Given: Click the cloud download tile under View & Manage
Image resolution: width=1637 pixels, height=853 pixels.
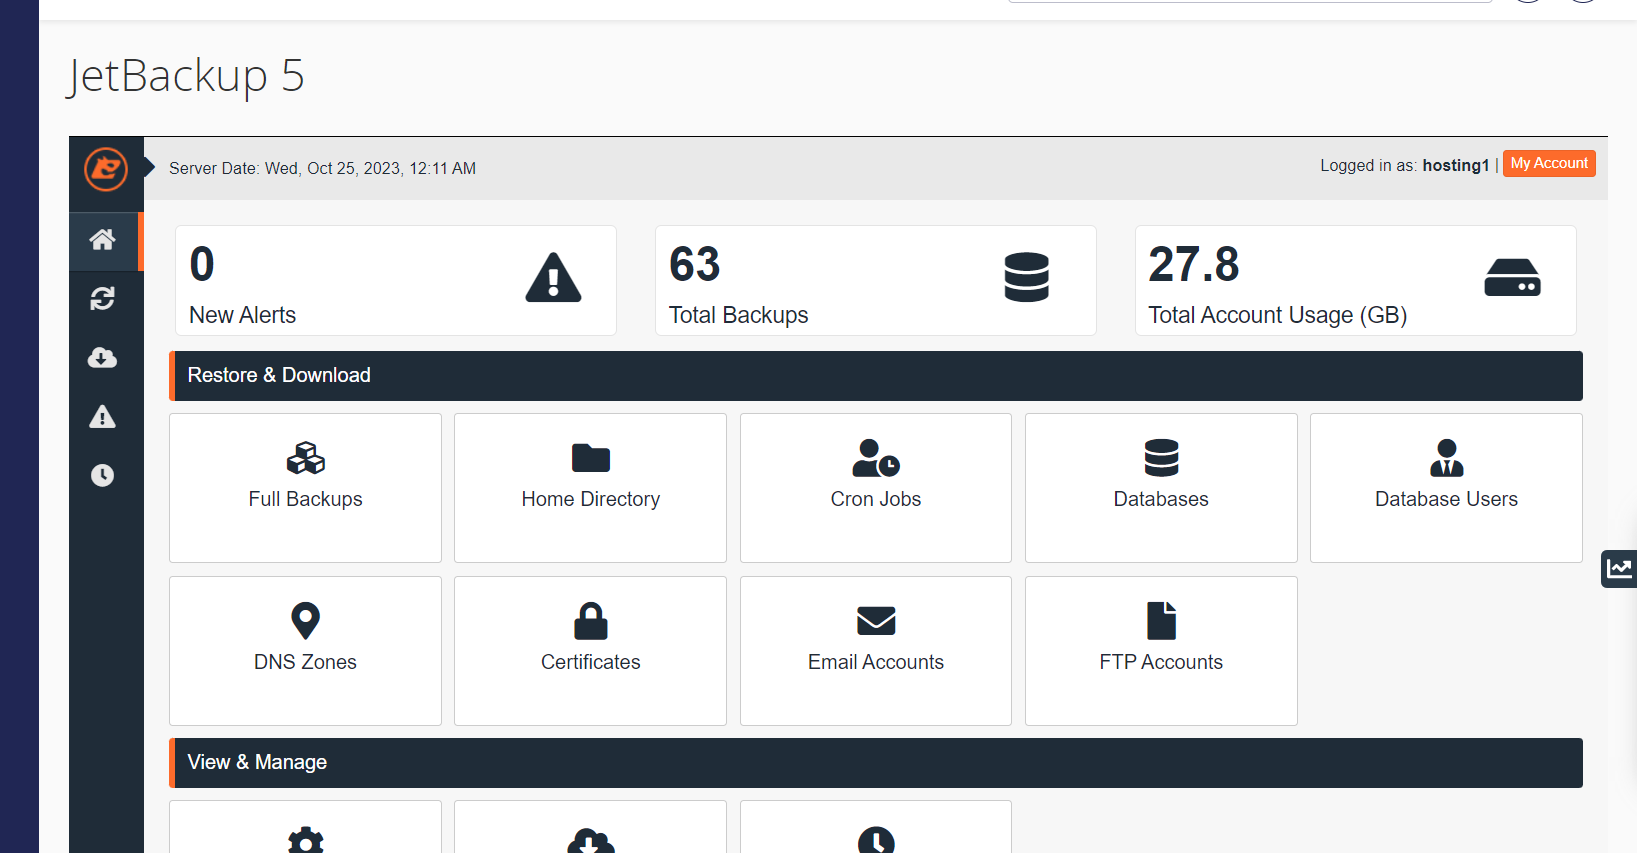Looking at the screenshot, I should 590,828.
